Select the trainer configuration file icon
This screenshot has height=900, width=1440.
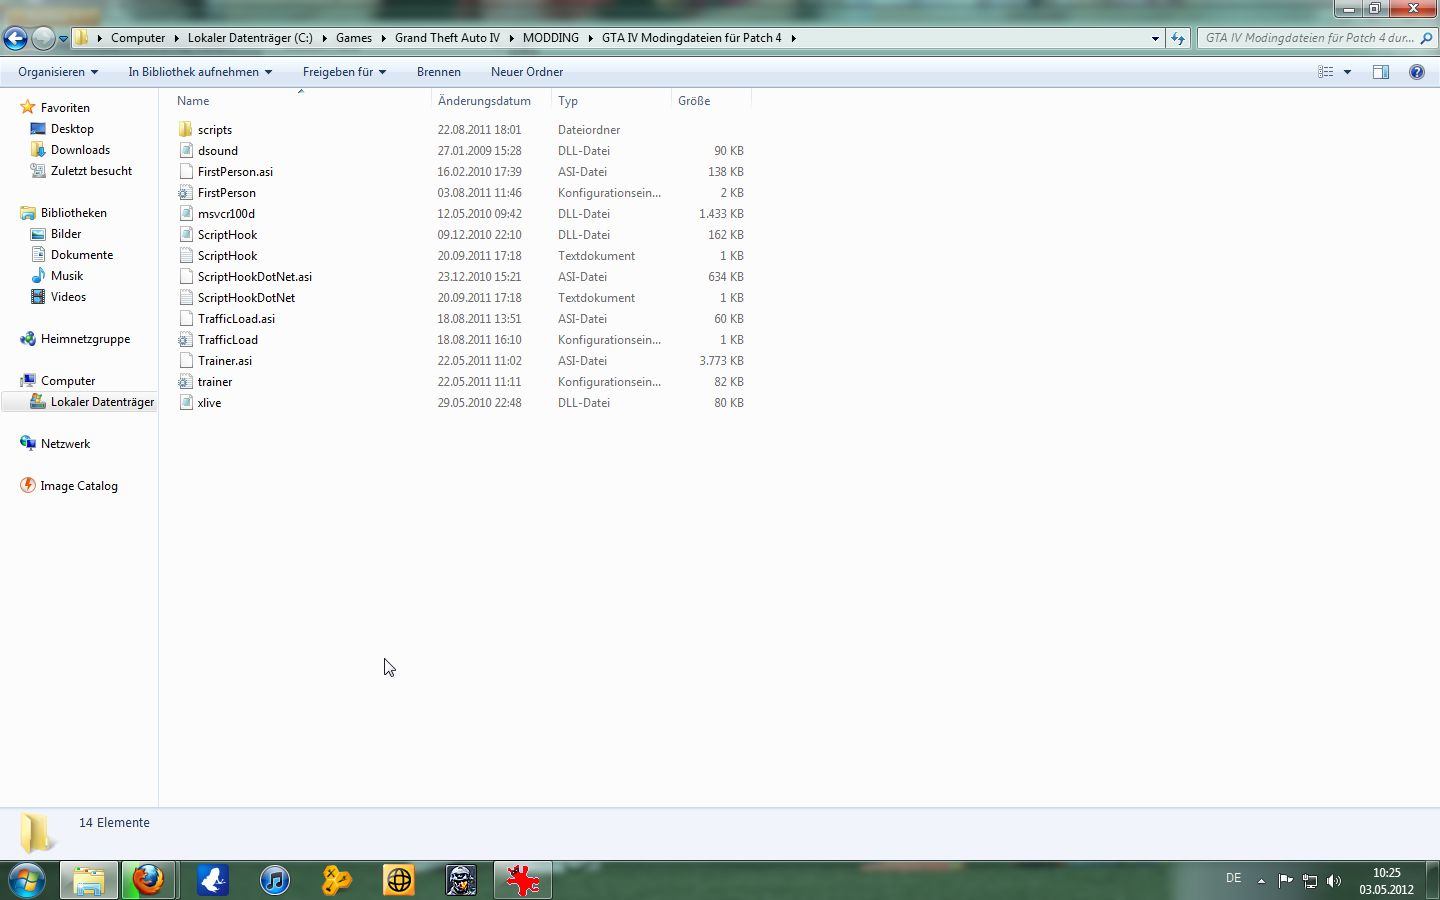coord(185,382)
